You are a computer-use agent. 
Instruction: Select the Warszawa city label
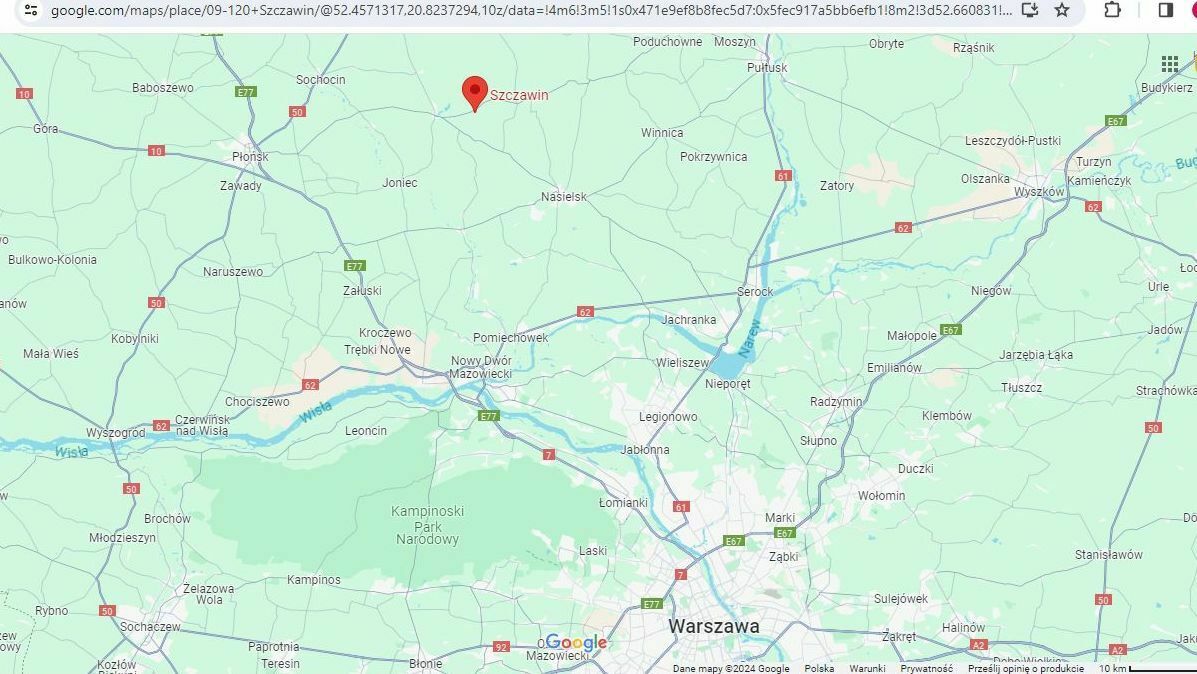pos(714,627)
